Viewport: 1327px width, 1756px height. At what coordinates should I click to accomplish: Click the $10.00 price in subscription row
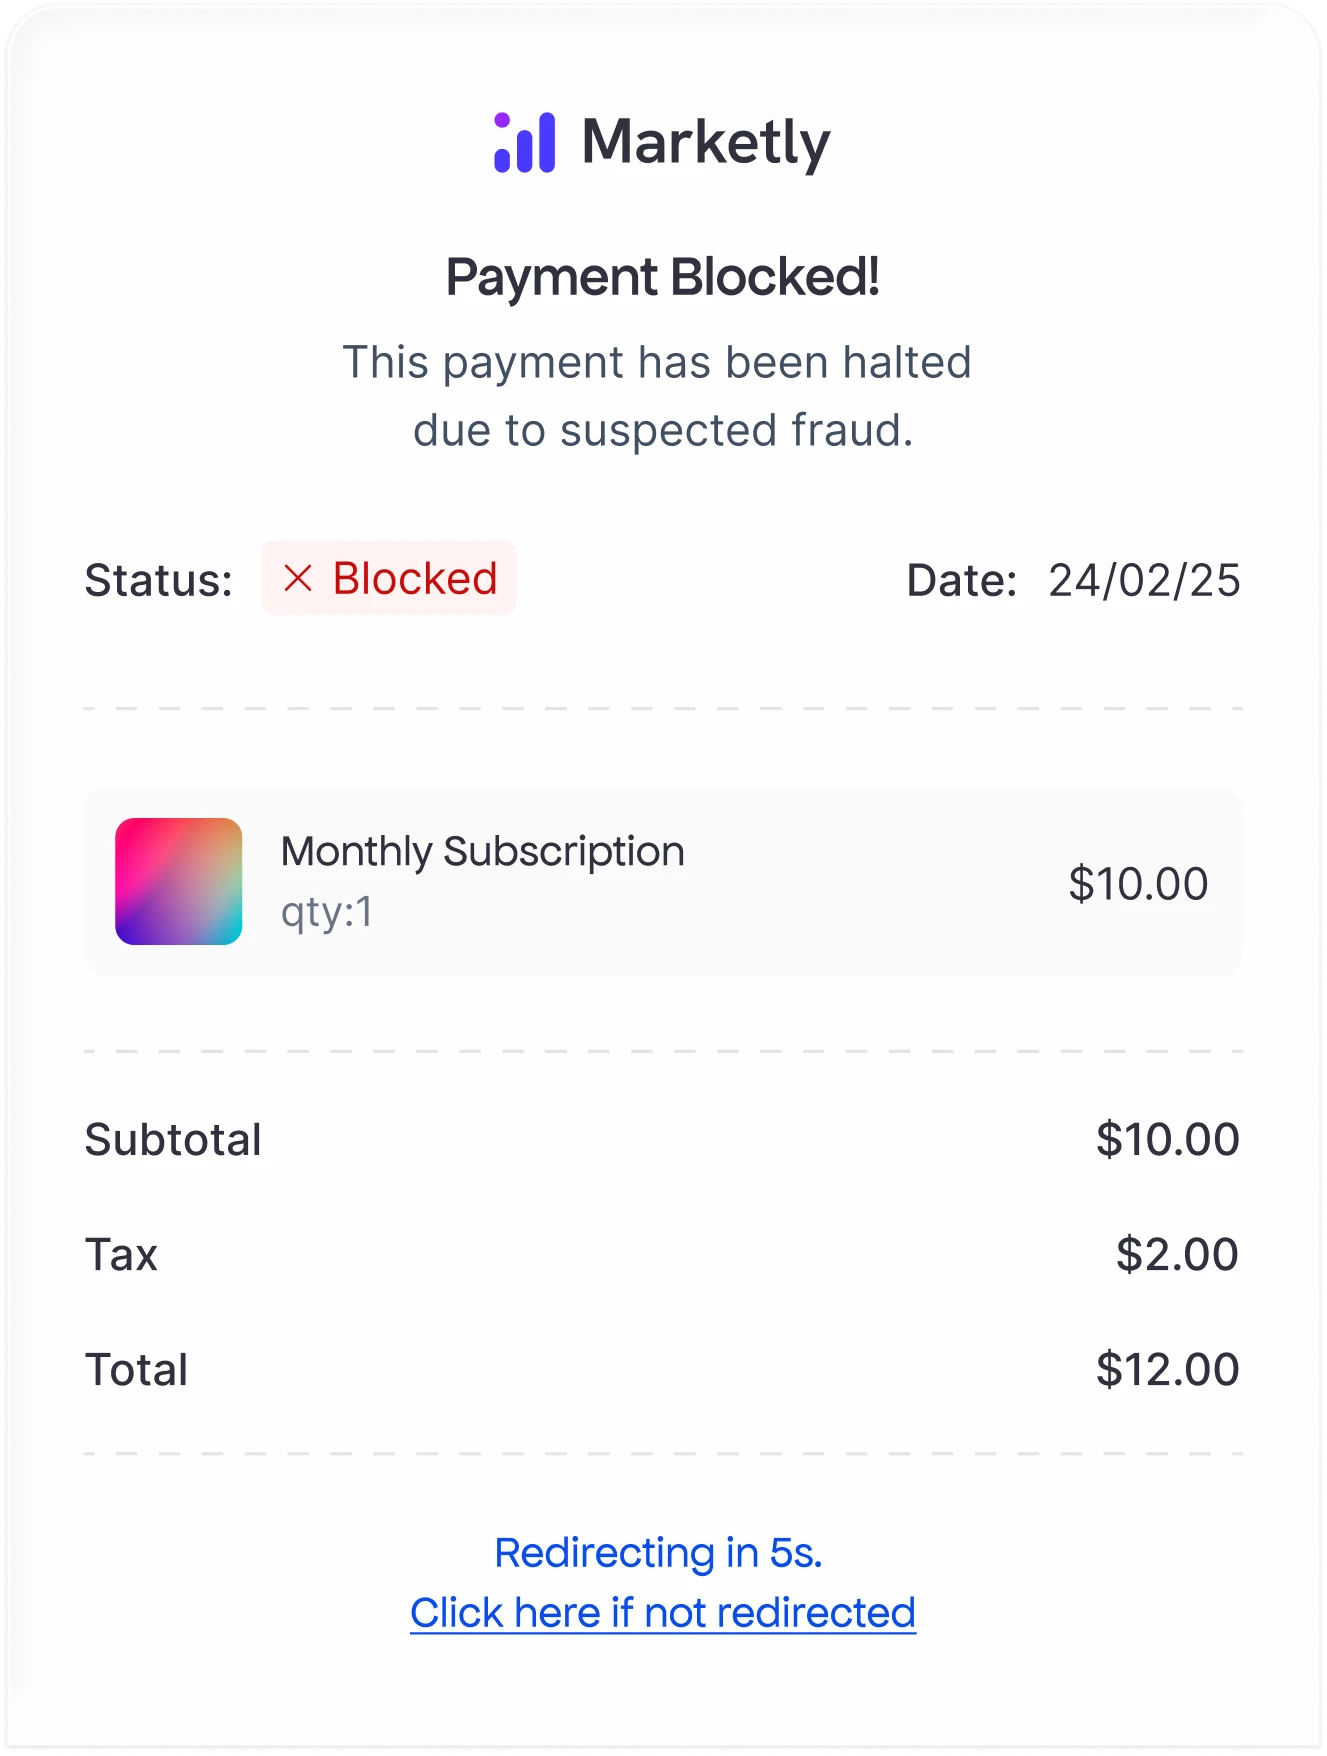[1138, 883]
